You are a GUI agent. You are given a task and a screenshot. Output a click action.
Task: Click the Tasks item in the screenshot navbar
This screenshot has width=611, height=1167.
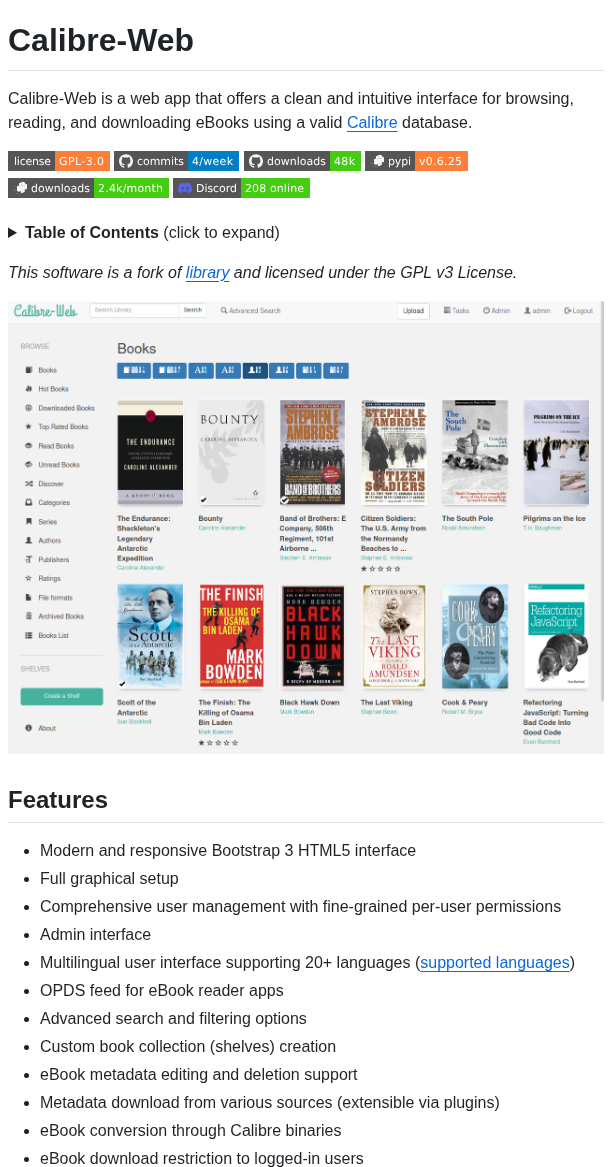(456, 310)
